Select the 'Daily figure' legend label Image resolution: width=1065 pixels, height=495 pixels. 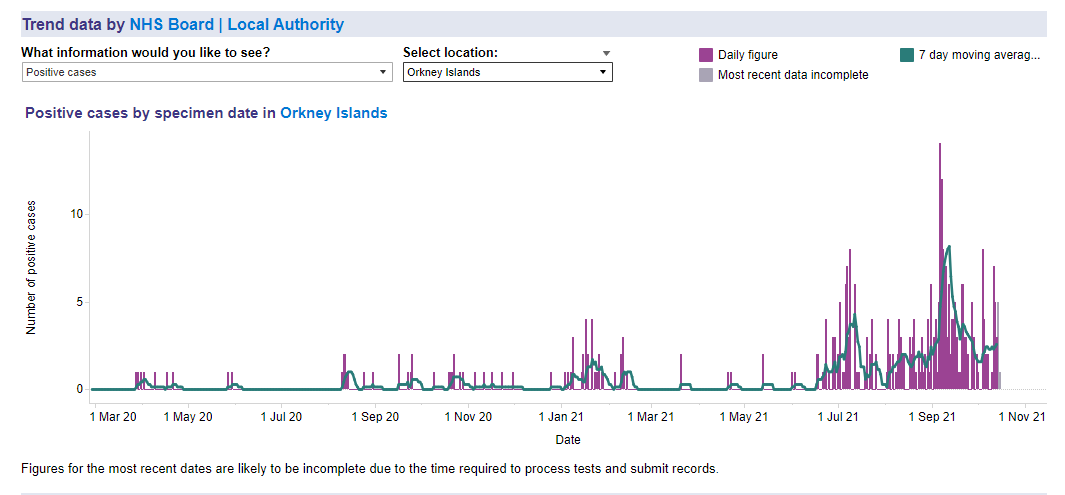point(748,55)
